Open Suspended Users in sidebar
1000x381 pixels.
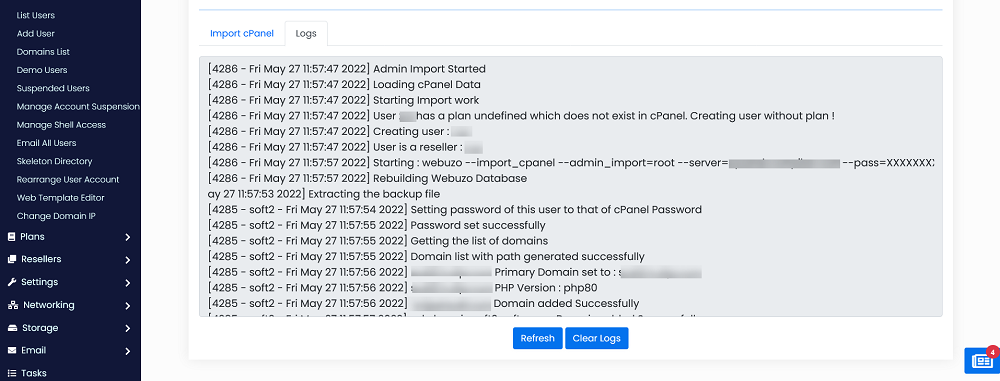coord(53,88)
